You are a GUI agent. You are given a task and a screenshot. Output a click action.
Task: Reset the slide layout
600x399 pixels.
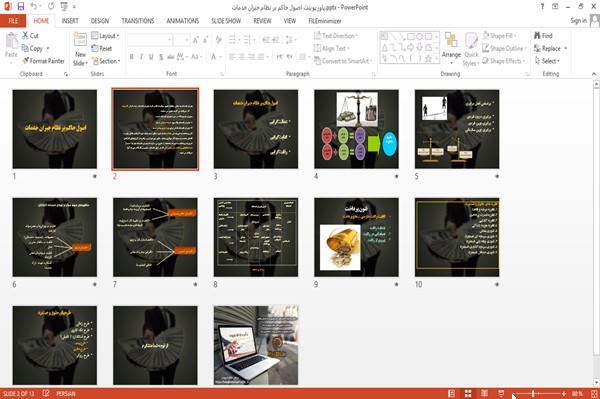point(102,48)
